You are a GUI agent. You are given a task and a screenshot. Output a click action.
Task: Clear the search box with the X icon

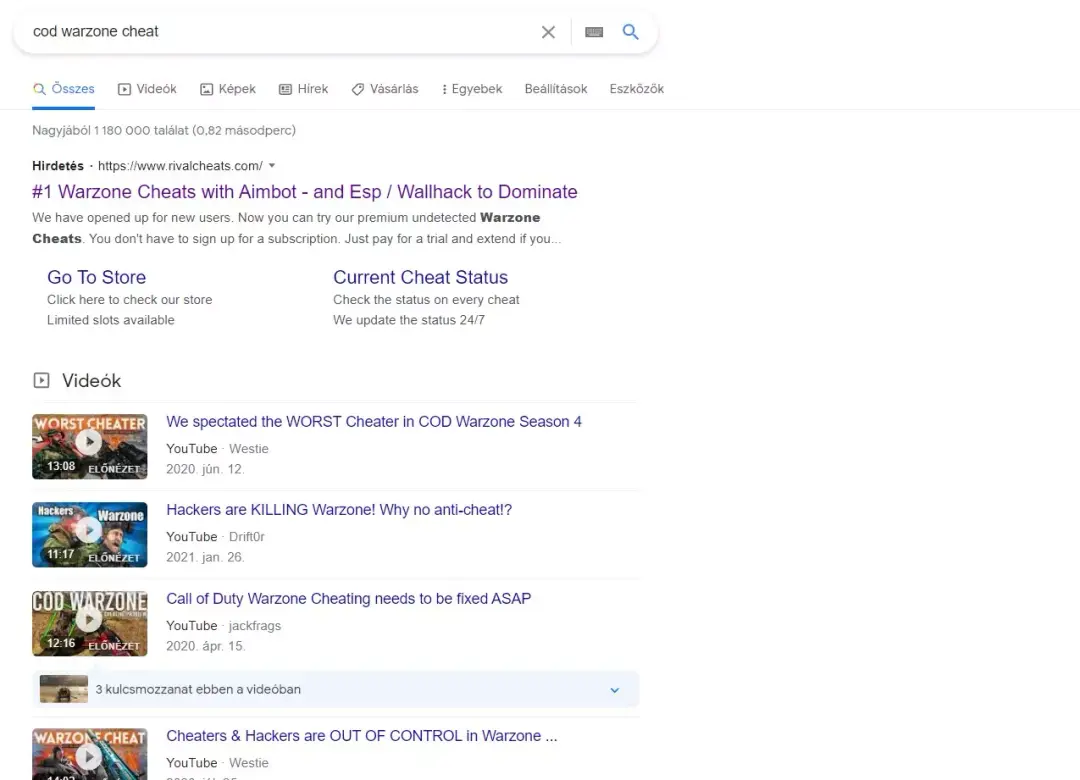pos(548,32)
